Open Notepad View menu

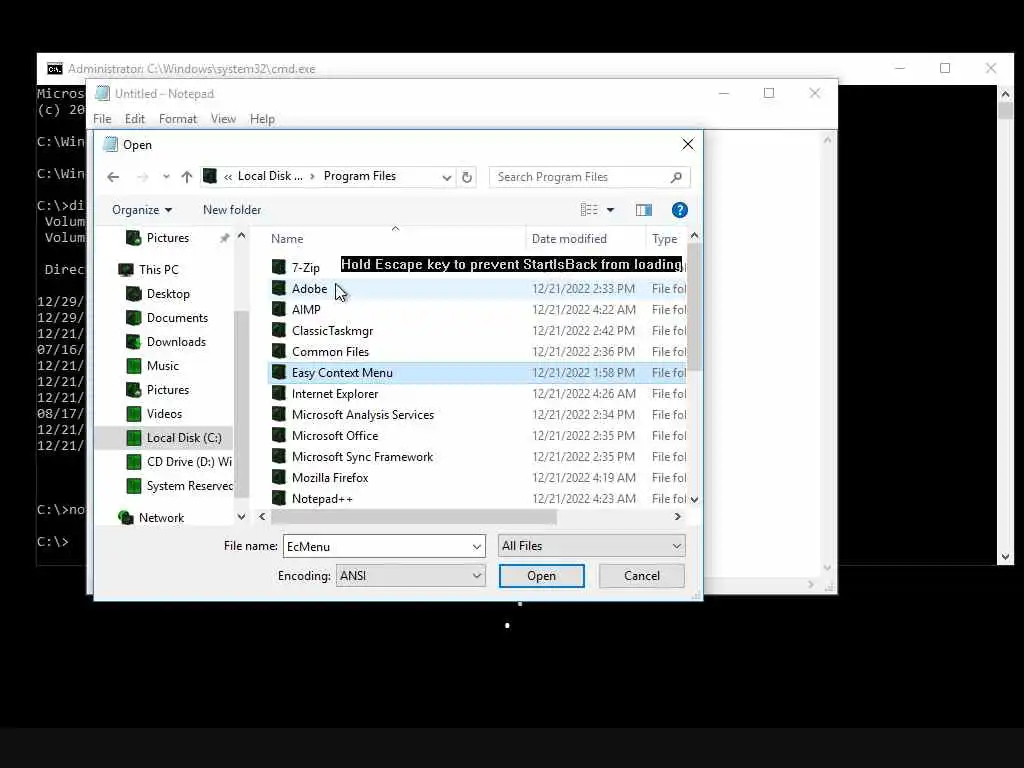[223, 119]
